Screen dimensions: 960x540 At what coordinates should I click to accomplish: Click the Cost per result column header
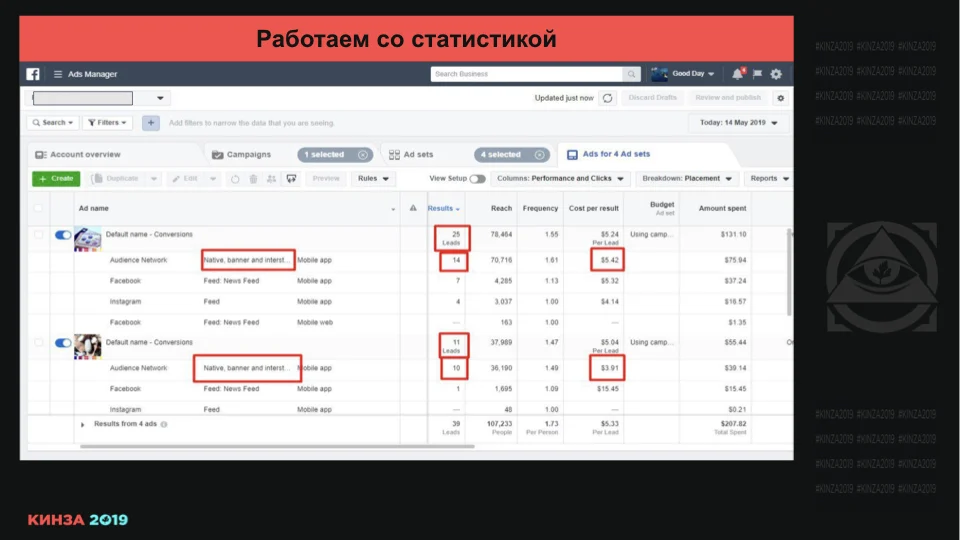pos(593,208)
